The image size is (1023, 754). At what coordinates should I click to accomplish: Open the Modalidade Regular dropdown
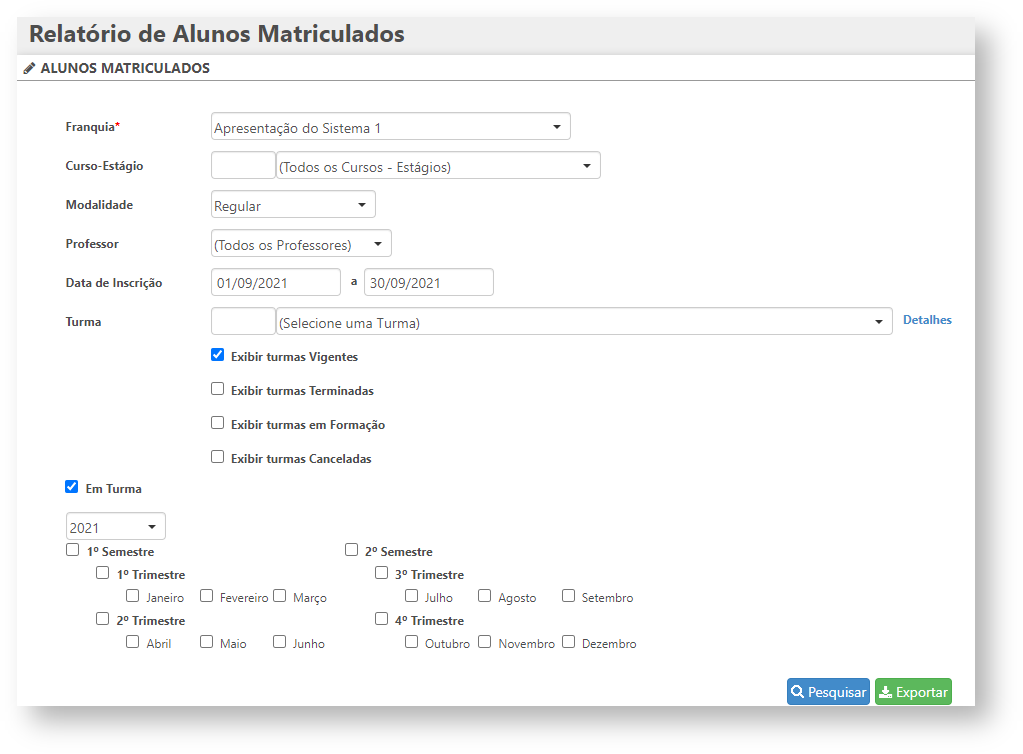[x=293, y=205]
